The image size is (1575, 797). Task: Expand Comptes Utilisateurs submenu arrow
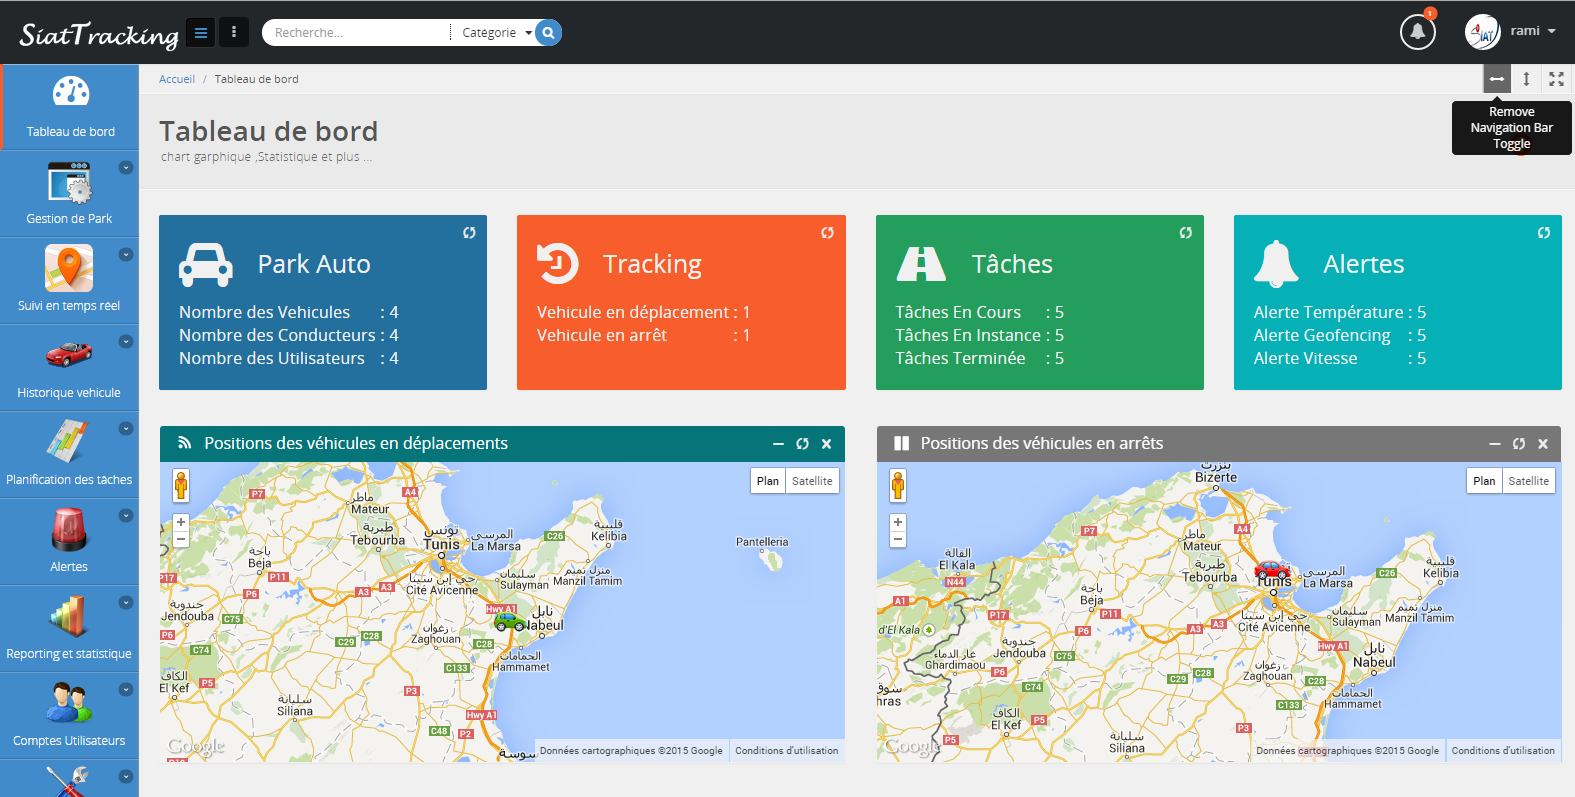coord(126,690)
